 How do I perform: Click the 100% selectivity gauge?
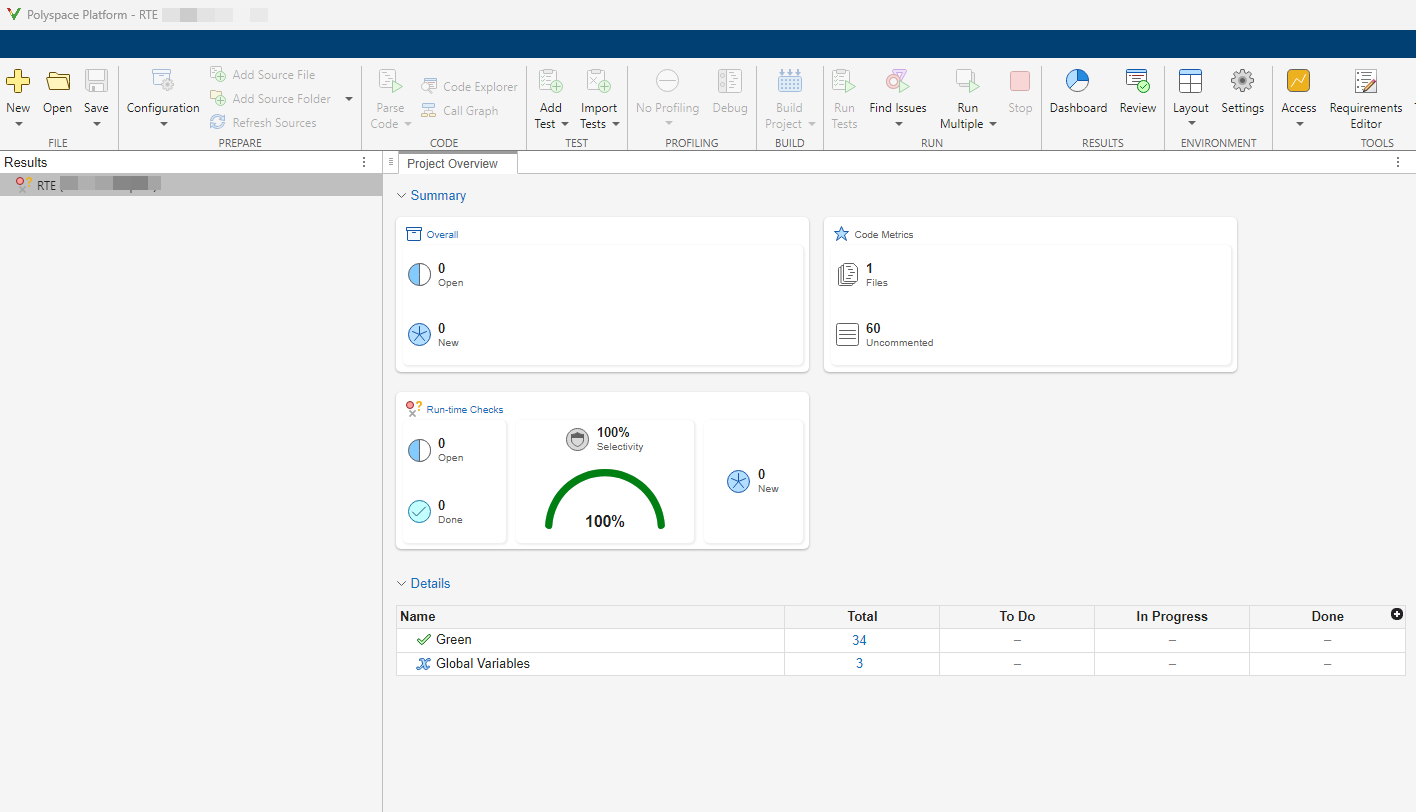pyautogui.click(x=605, y=500)
